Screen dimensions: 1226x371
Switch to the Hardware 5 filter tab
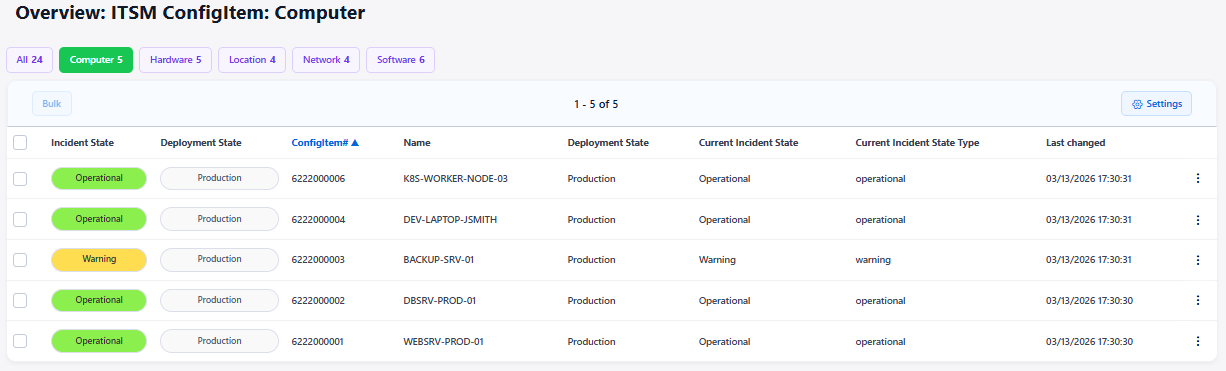pos(175,60)
